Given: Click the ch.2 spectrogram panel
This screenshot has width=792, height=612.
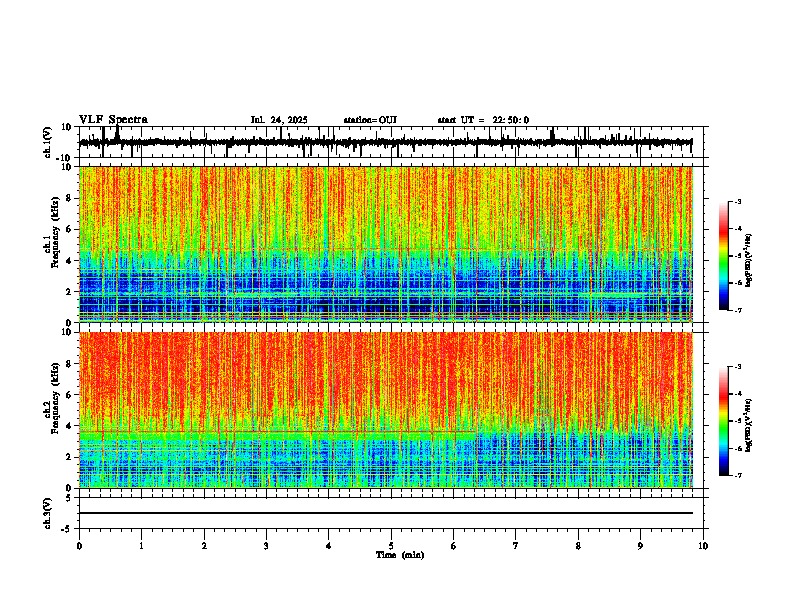Looking at the screenshot, I should coord(386,410).
